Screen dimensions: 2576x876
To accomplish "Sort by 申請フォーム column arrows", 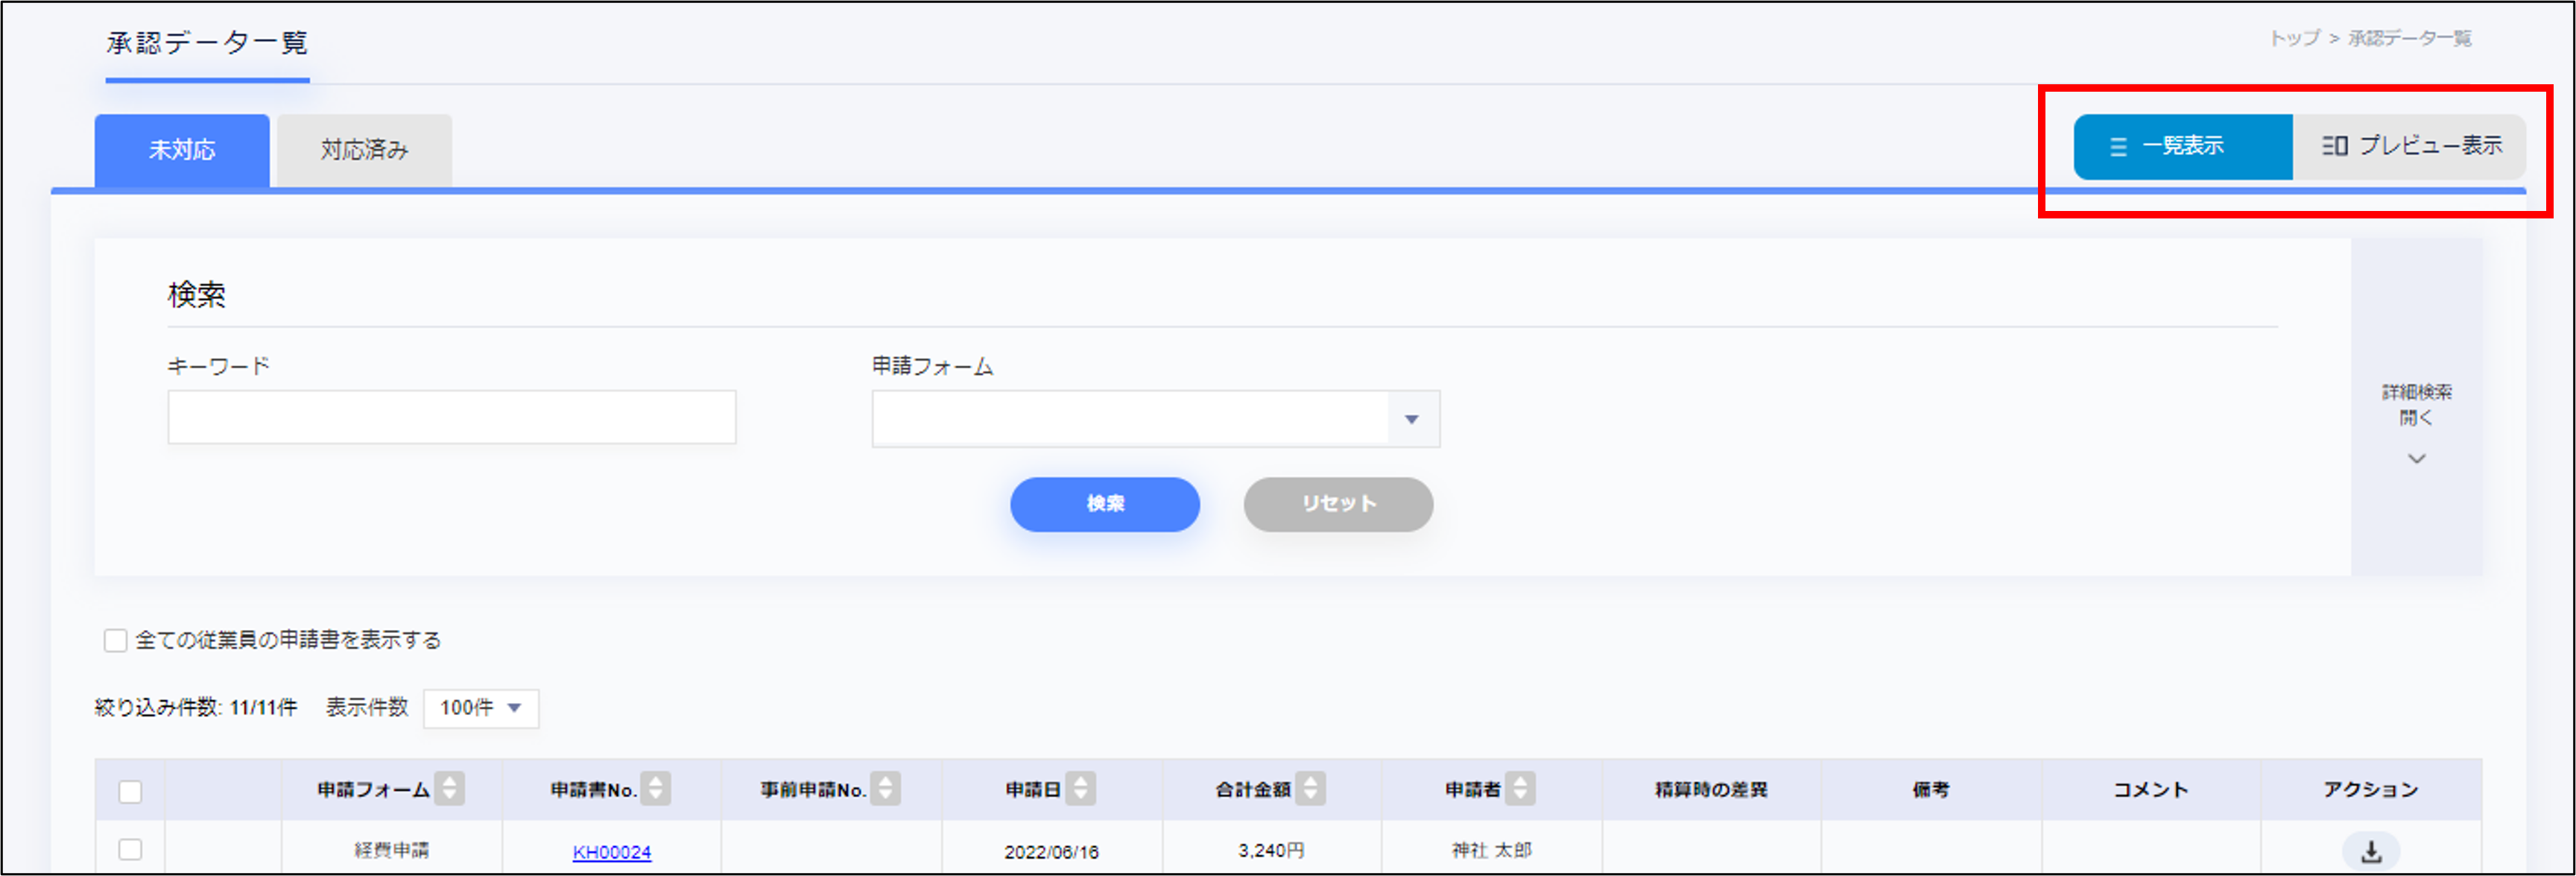I will coord(450,789).
